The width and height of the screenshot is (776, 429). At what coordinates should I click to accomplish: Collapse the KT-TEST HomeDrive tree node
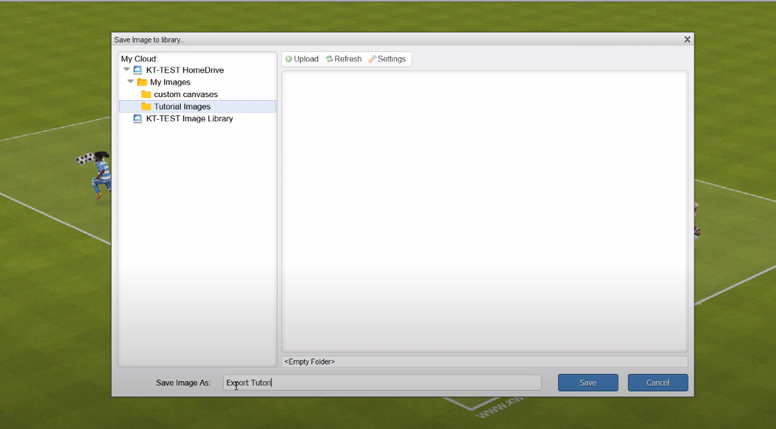coord(127,70)
